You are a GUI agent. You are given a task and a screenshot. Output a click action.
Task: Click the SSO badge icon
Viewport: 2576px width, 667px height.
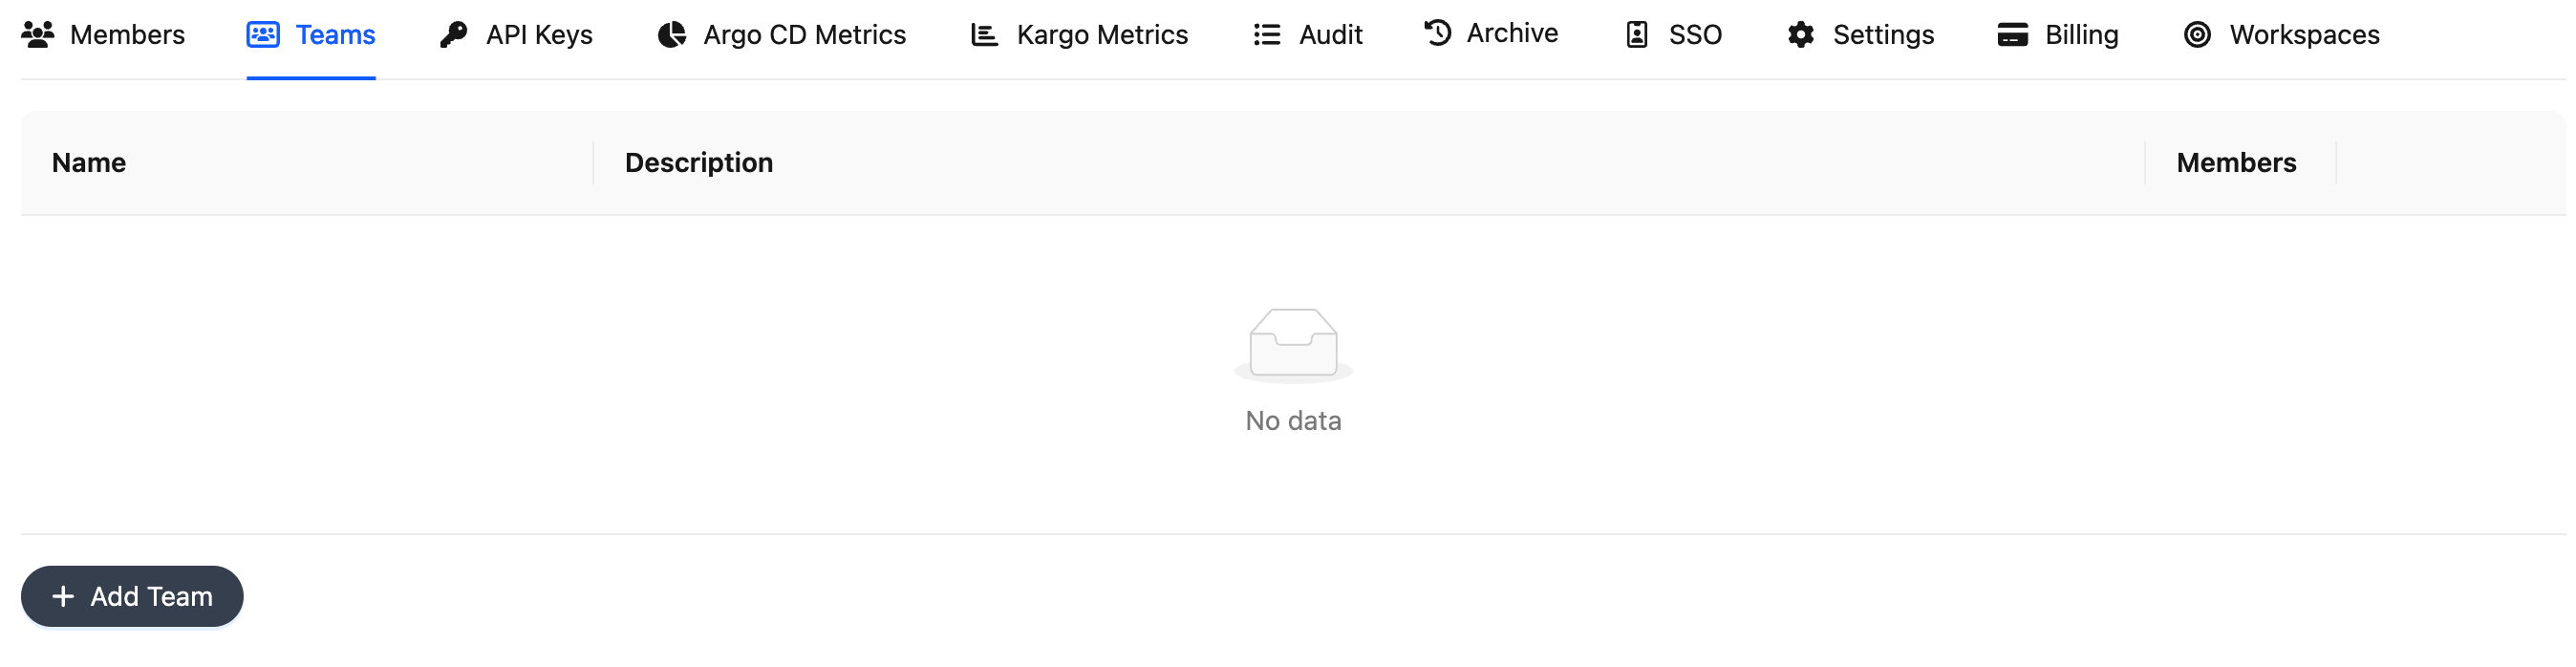pyautogui.click(x=1637, y=35)
